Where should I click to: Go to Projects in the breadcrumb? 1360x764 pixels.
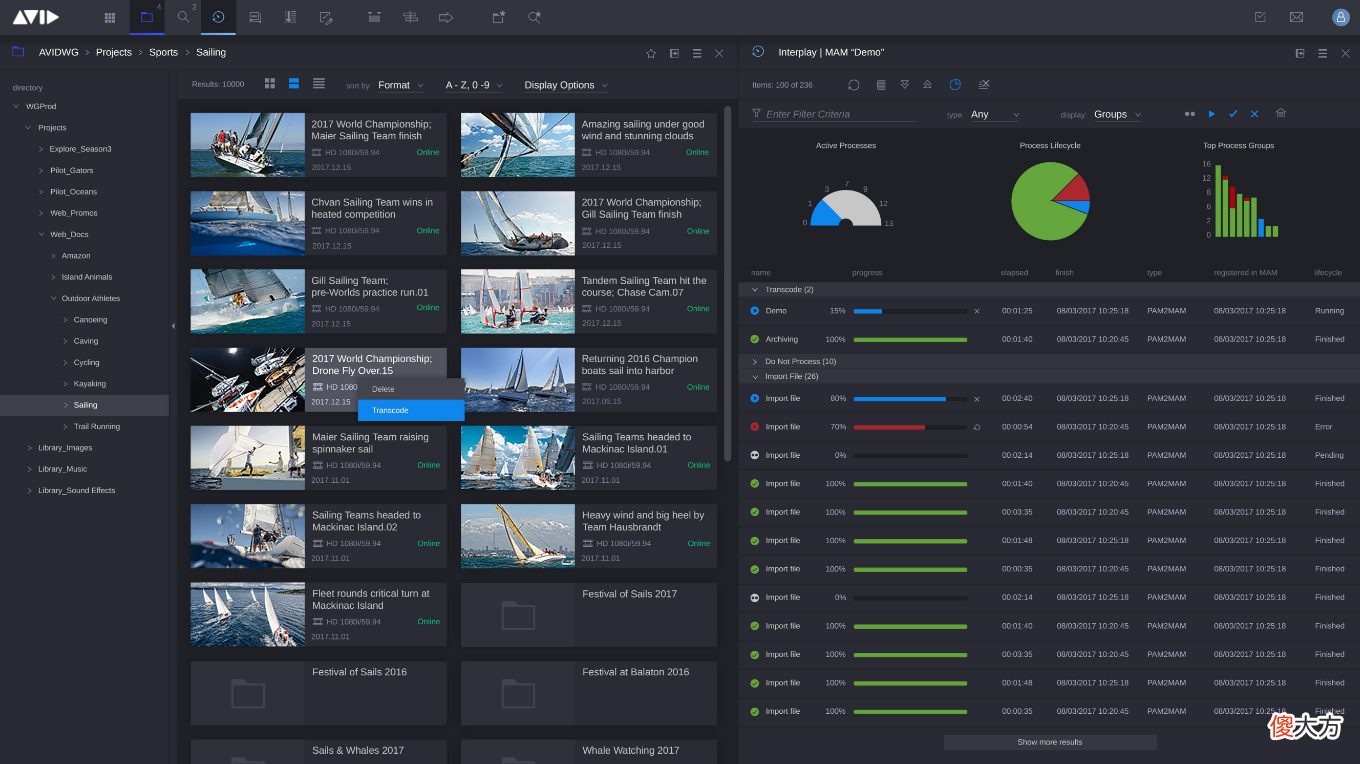[114, 52]
